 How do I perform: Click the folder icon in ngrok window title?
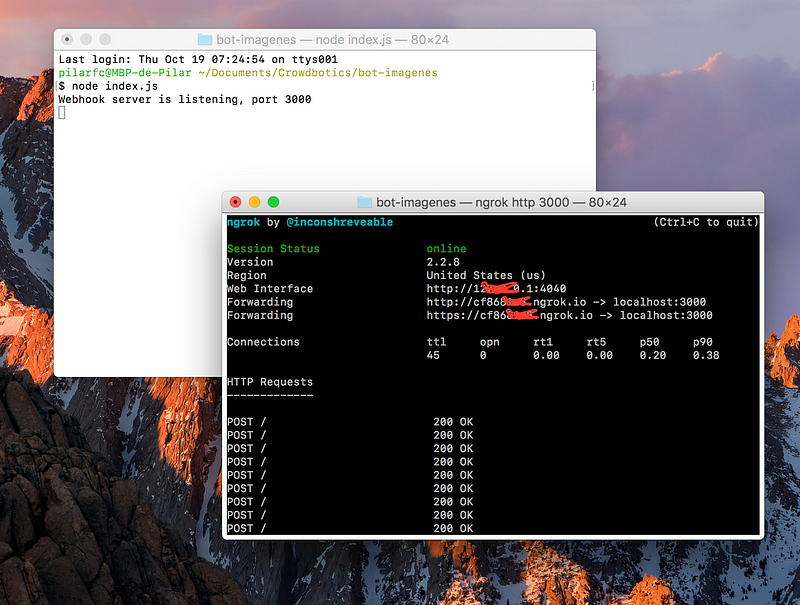click(364, 202)
